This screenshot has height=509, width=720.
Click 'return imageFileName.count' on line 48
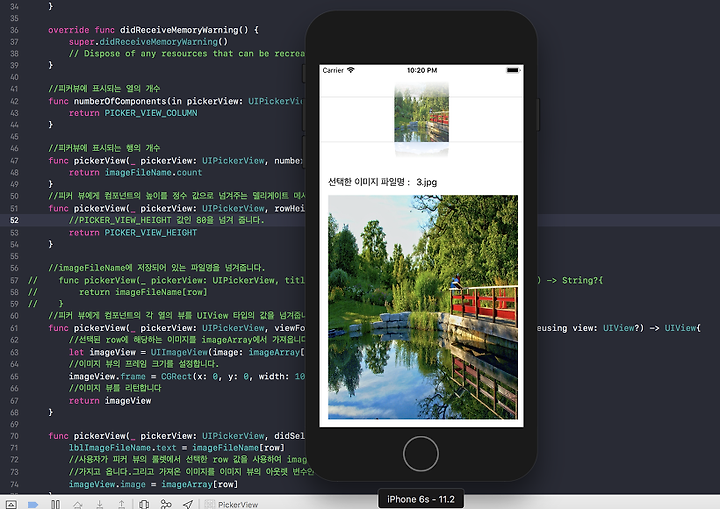click(x=135, y=173)
